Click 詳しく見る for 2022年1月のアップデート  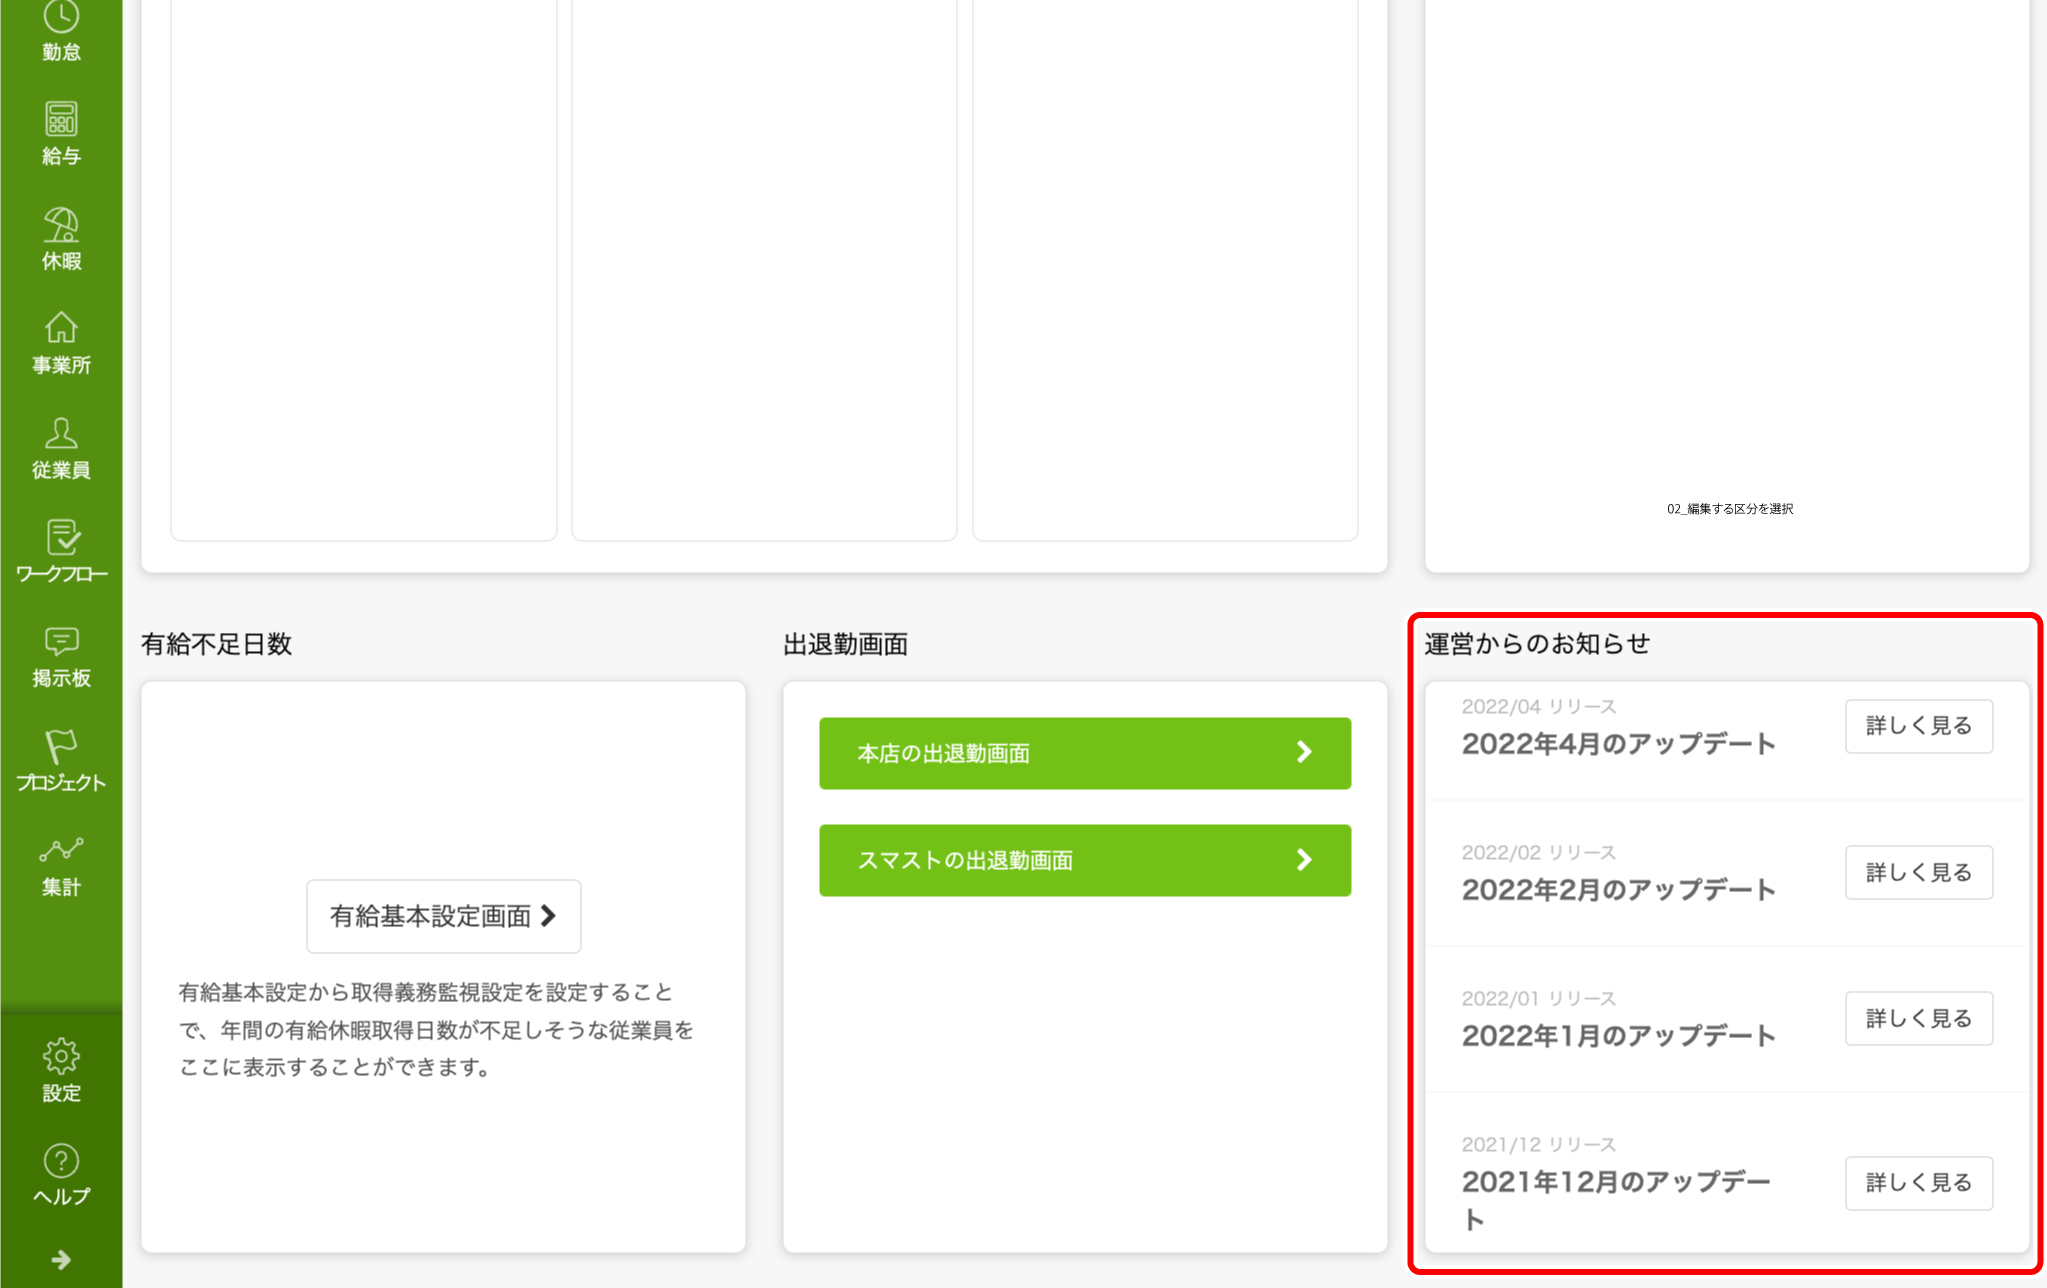pos(1917,1018)
